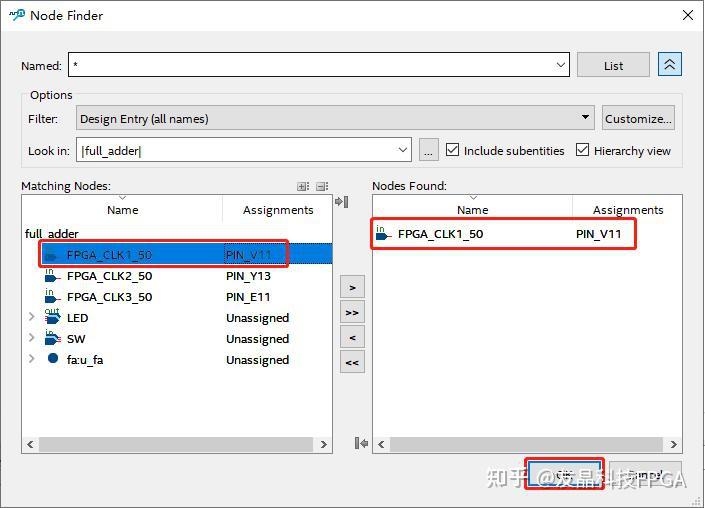Click the Customize... button

tap(638, 118)
